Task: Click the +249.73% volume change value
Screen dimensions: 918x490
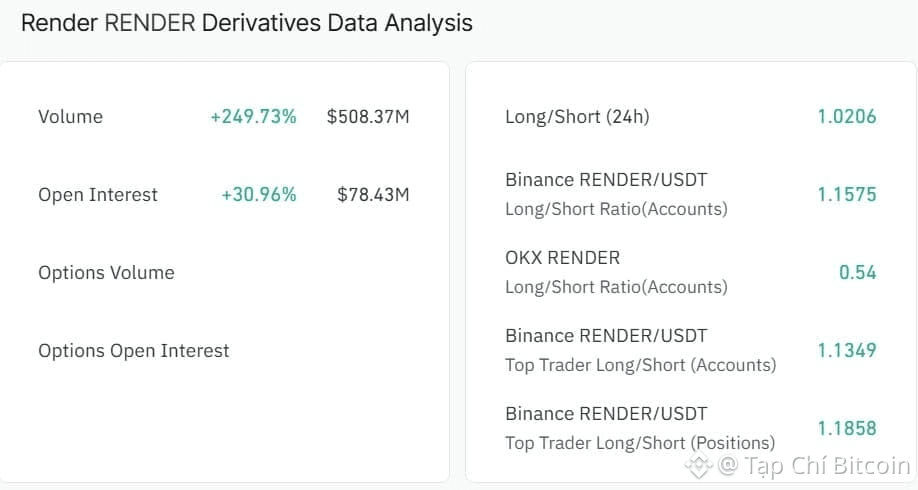Action: coord(253,117)
